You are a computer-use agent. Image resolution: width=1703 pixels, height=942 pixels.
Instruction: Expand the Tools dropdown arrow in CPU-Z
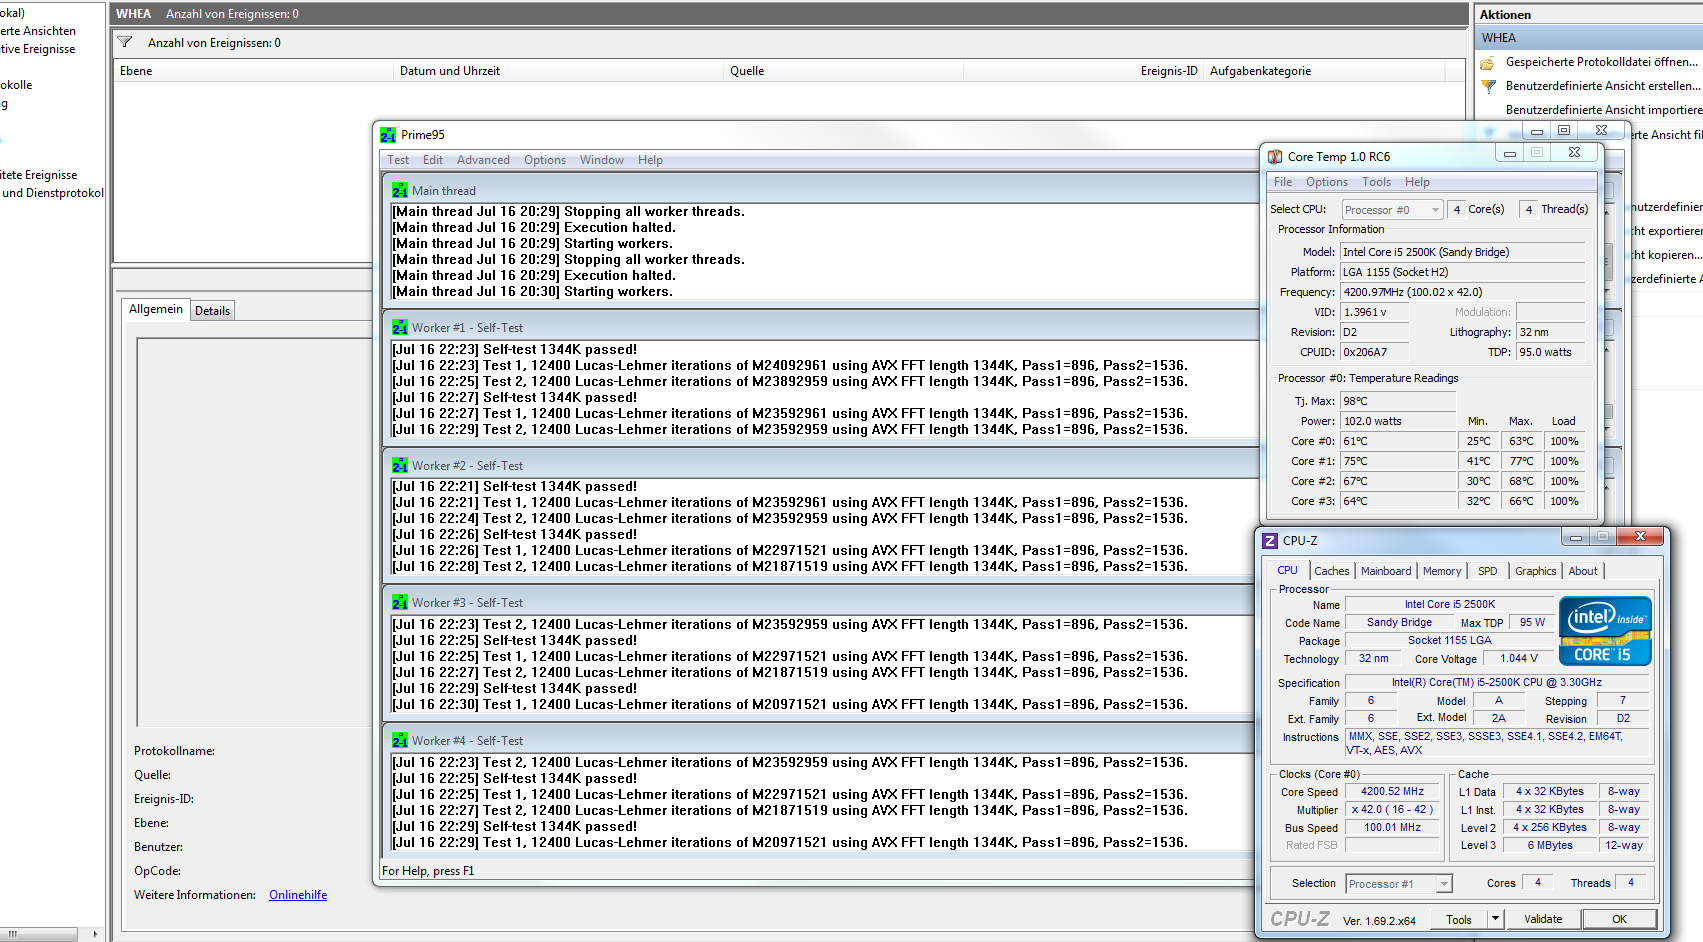coord(1495,919)
